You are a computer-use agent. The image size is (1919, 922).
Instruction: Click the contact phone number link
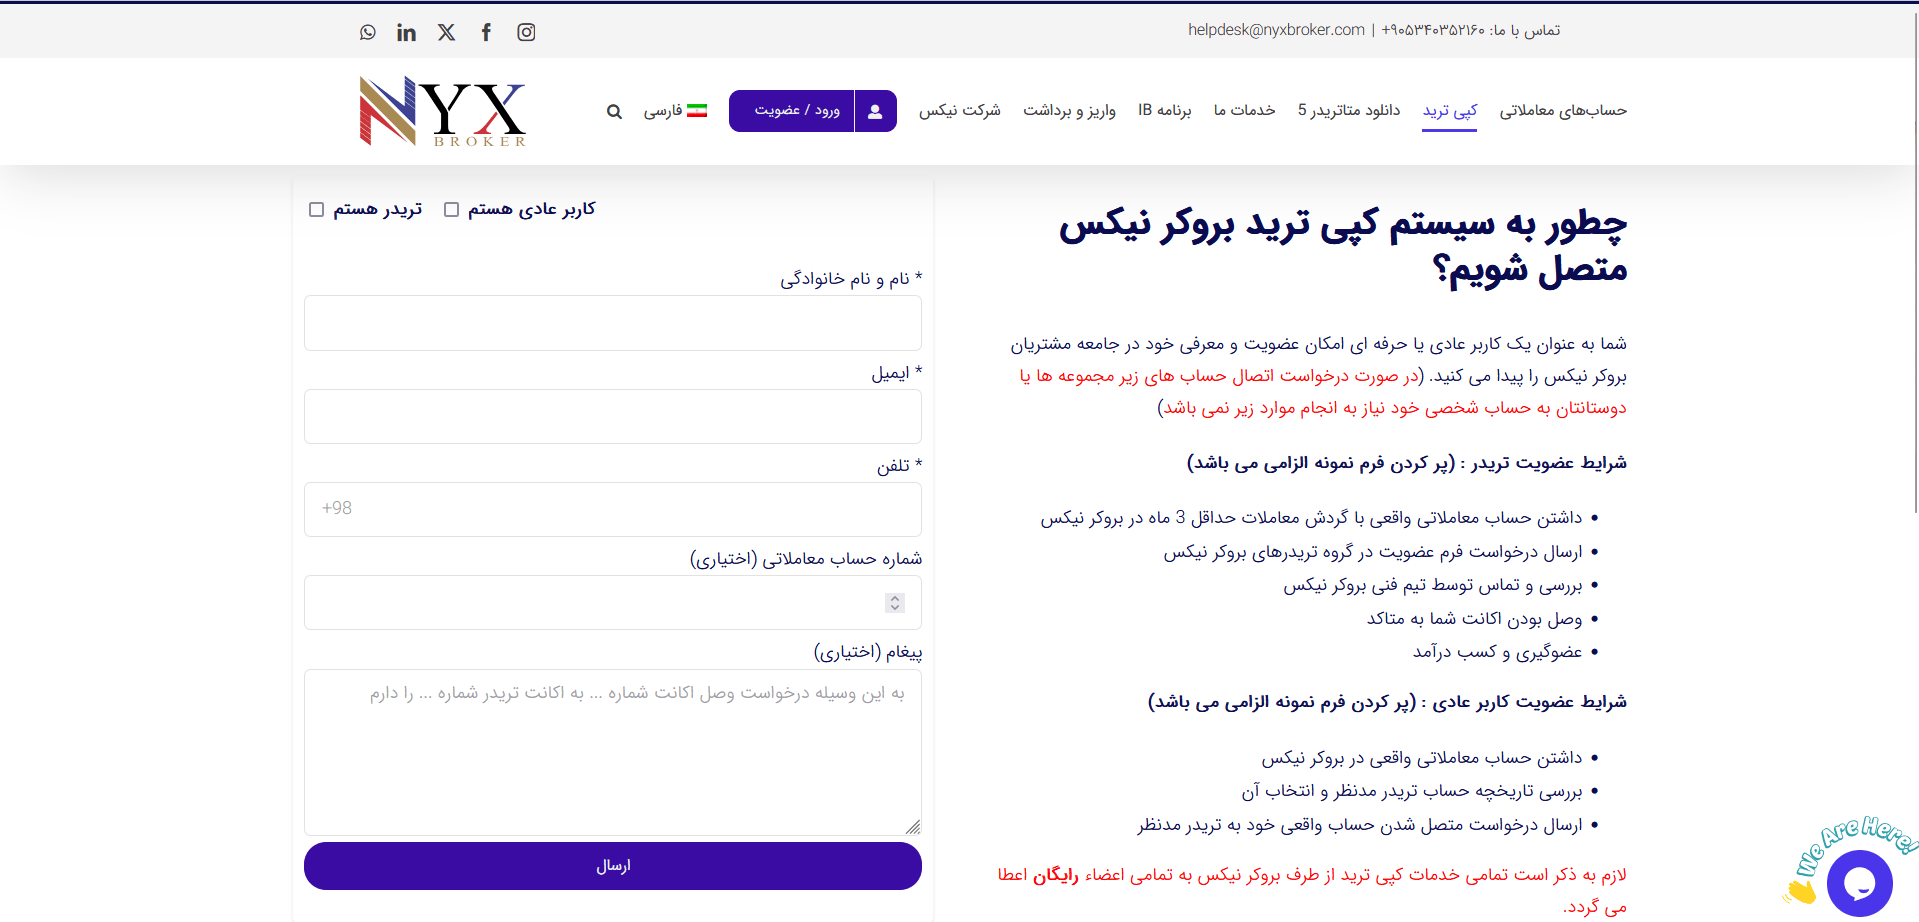click(1433, 30)
